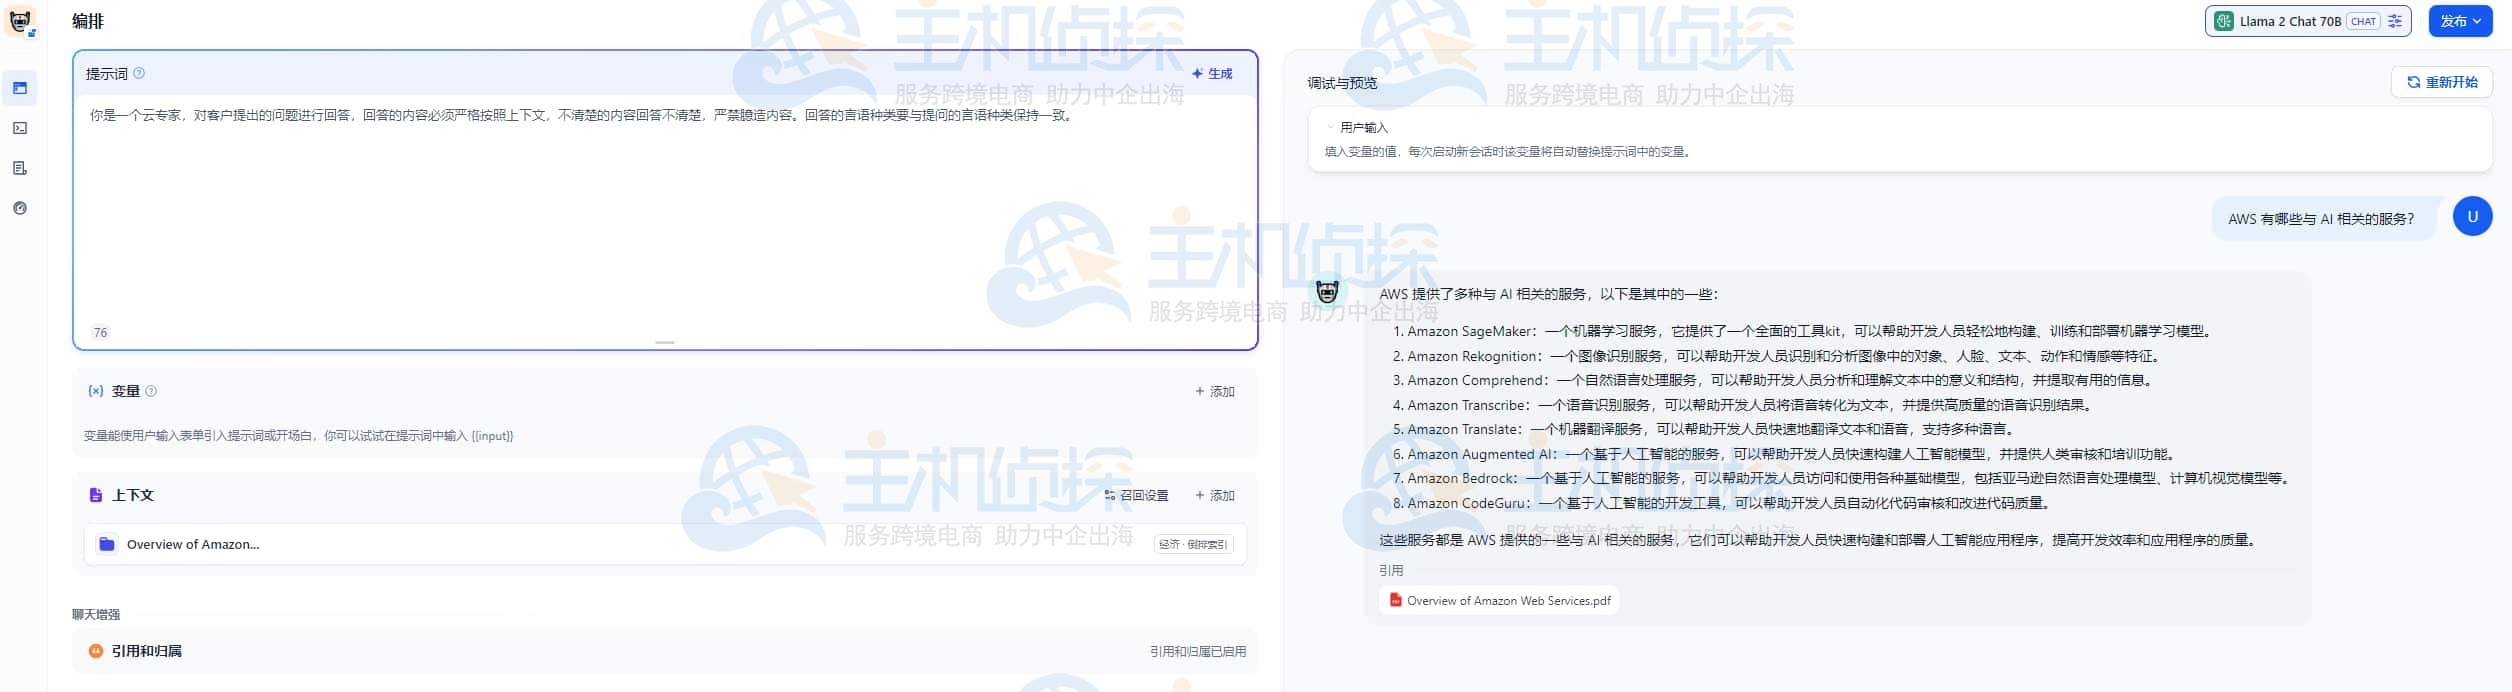Click the Amazon Transcribe list line
Screen dimensions: 2512x692
[x=1743, y=405]
